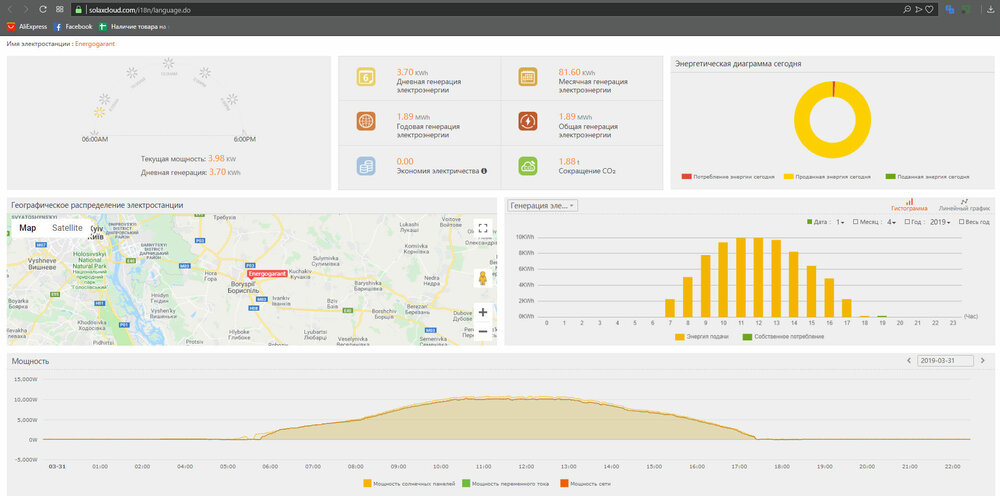Image resolution: width=1000 pixels, height=496 pixels.
Task: Click the 1.88 t CO2 reduction value
Action: click(x=569, y=161)
